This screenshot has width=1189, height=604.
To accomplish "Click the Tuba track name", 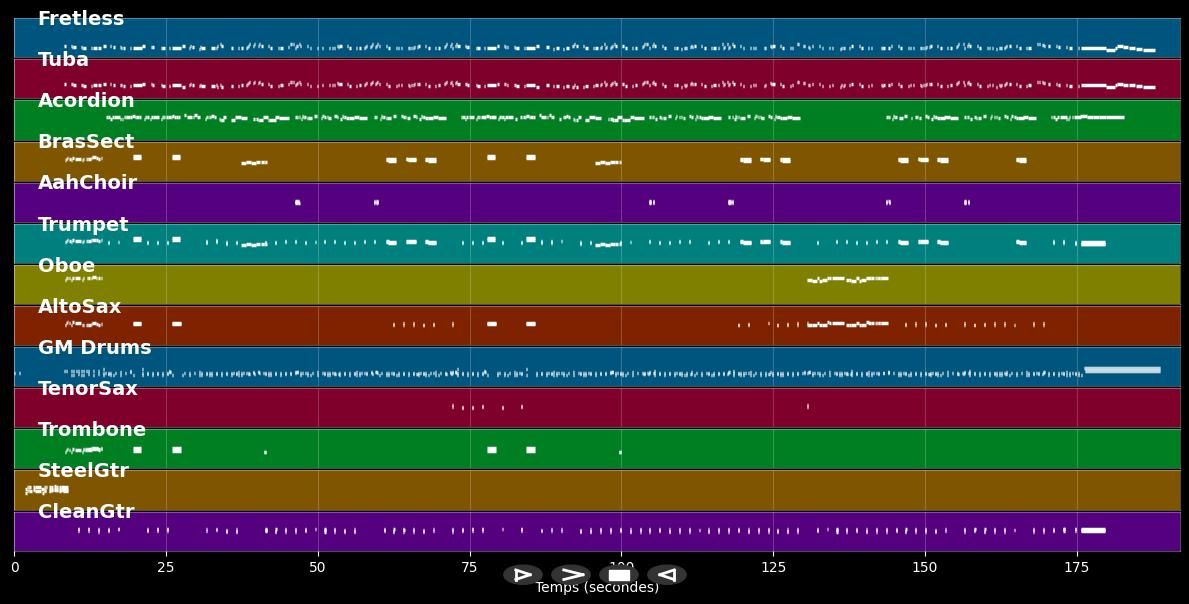I will (x=63, y=60).
